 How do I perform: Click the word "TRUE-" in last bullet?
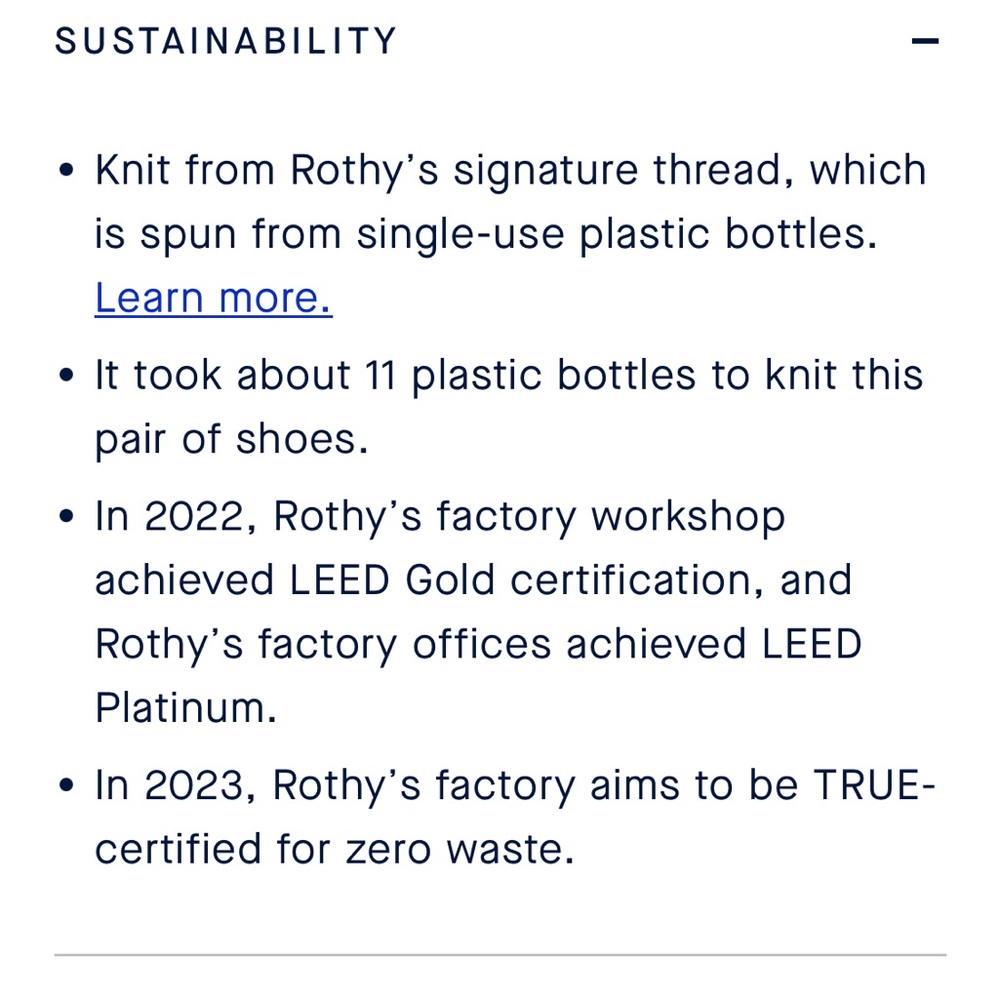(874, 786)
